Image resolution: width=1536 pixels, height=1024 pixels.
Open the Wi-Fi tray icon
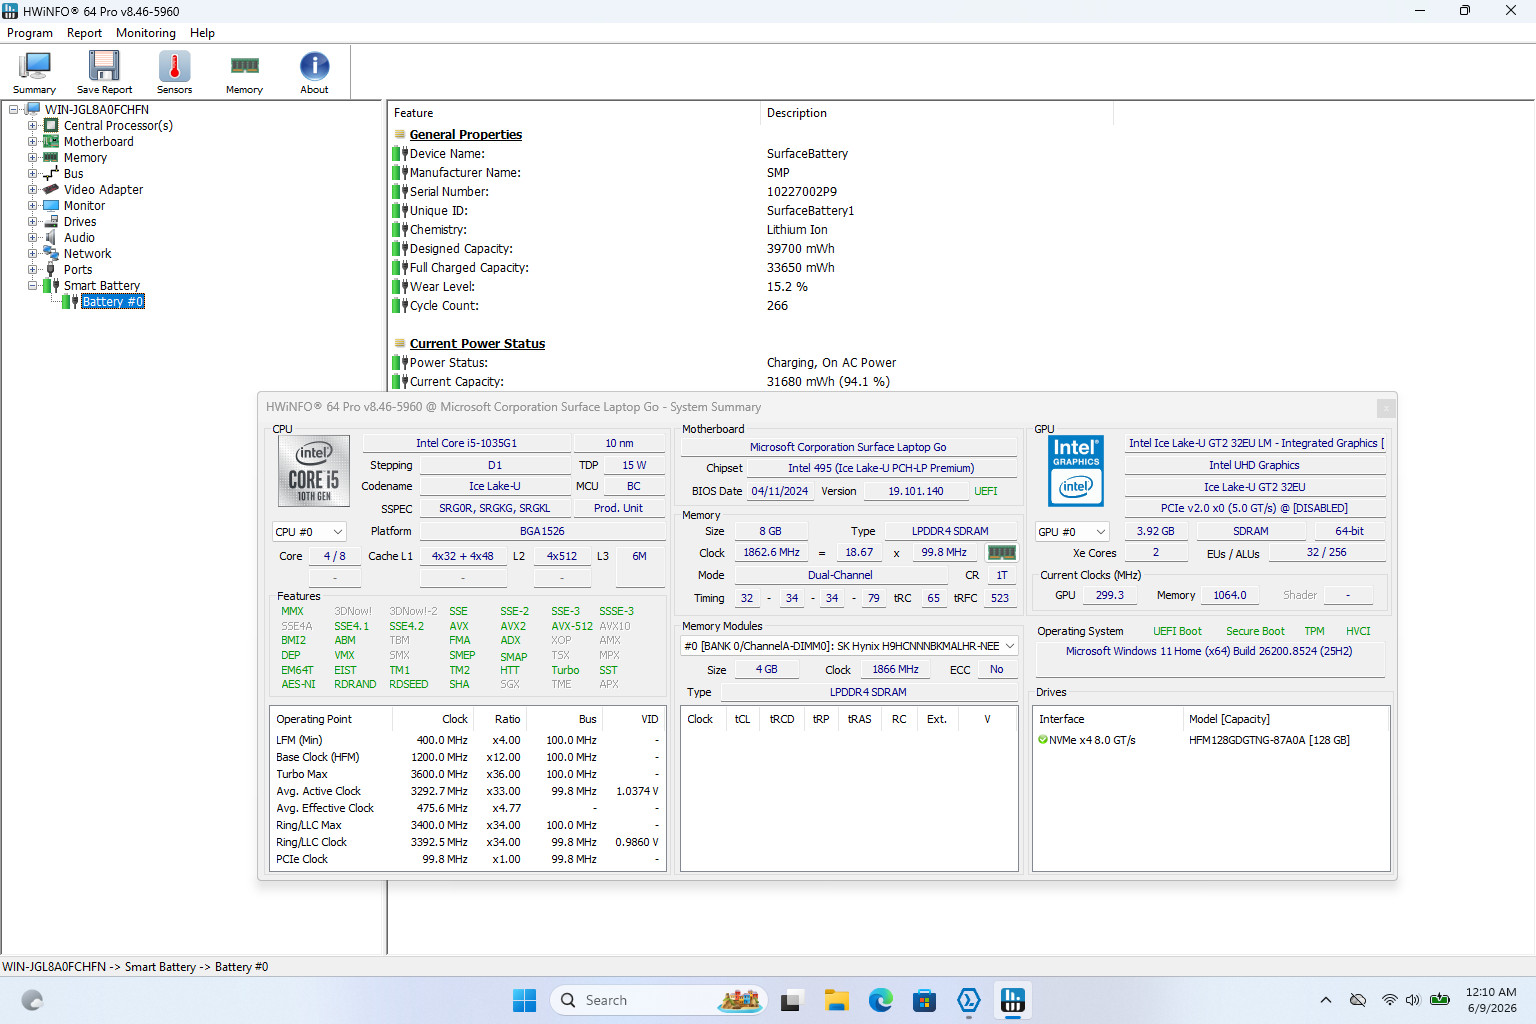[1389, 1000]
